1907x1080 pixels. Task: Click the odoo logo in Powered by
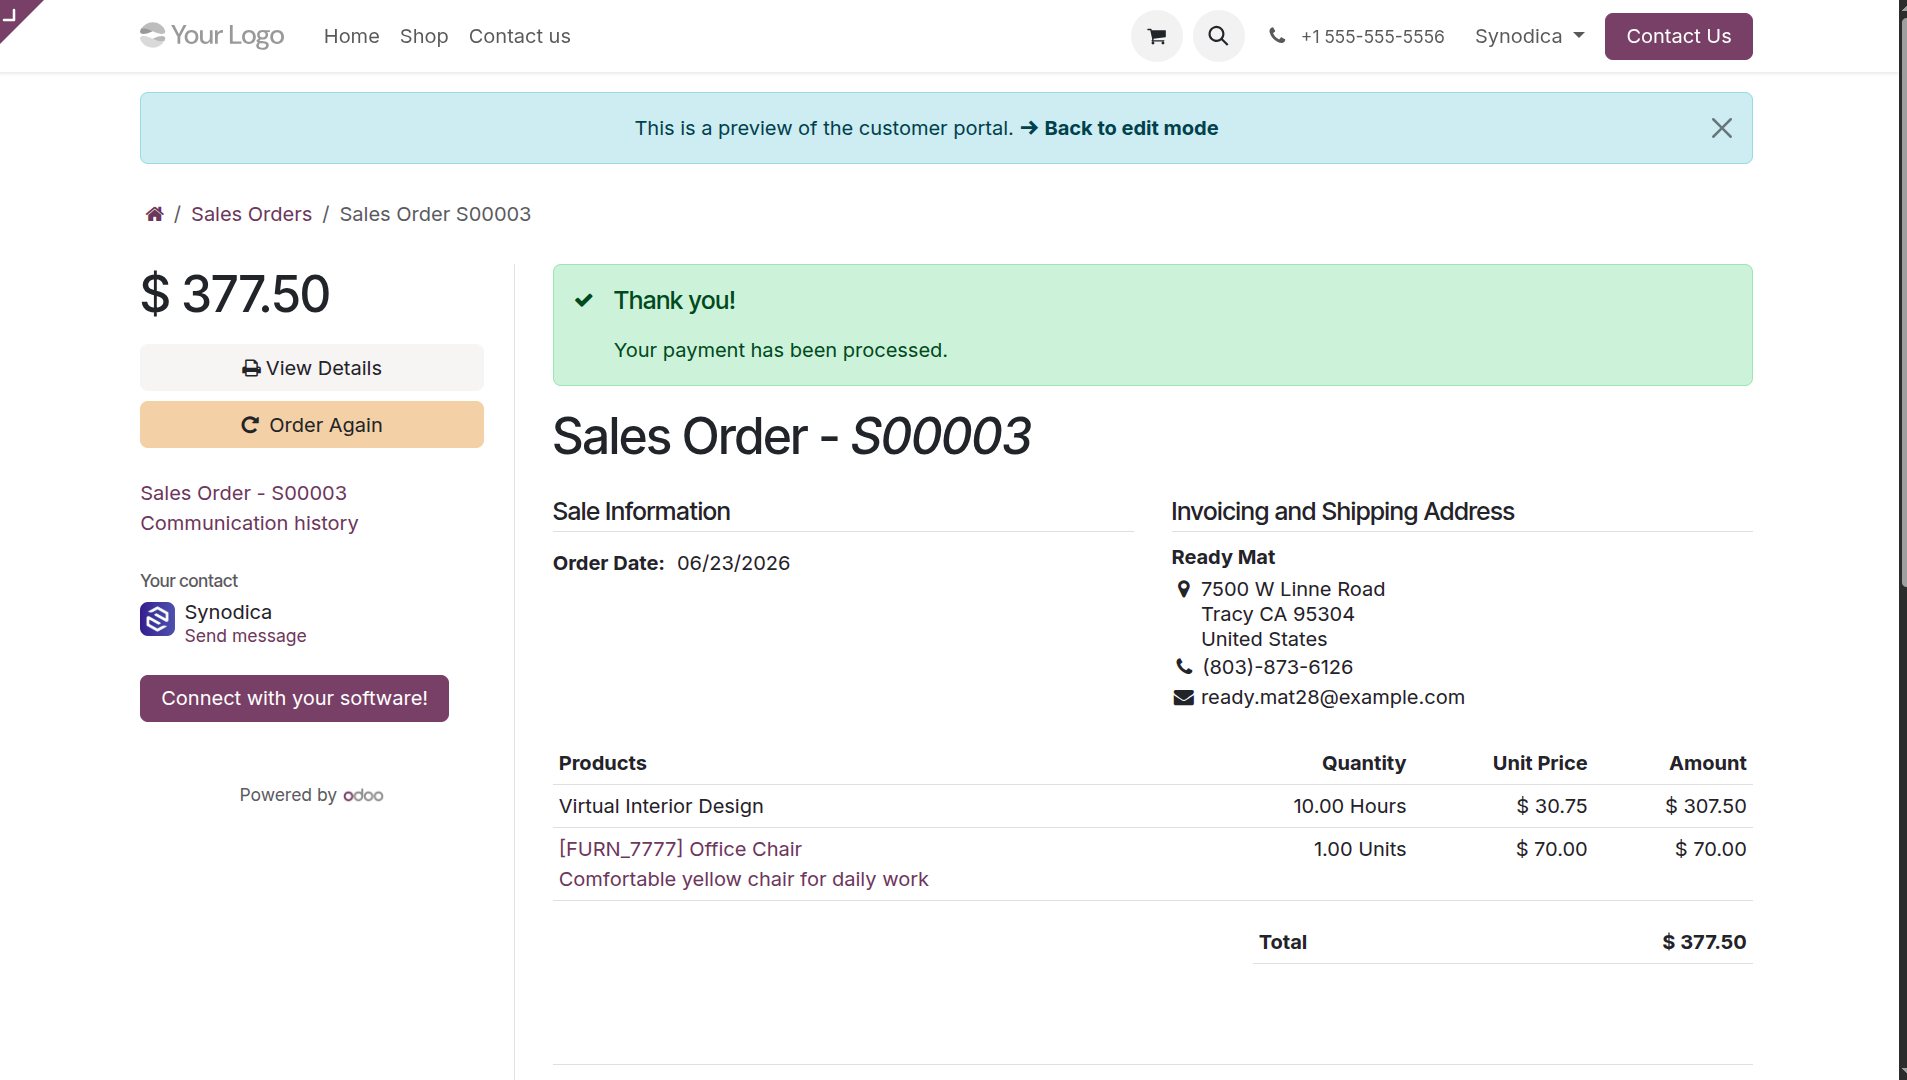(363, 795)
